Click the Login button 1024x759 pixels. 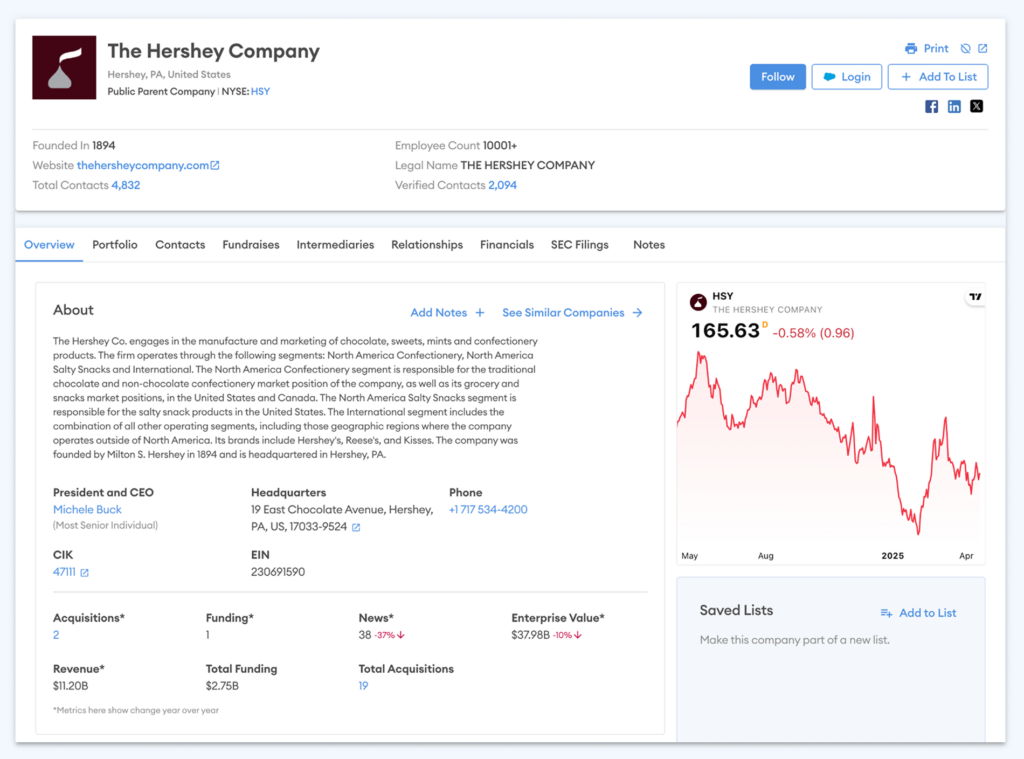pos(847,77)
